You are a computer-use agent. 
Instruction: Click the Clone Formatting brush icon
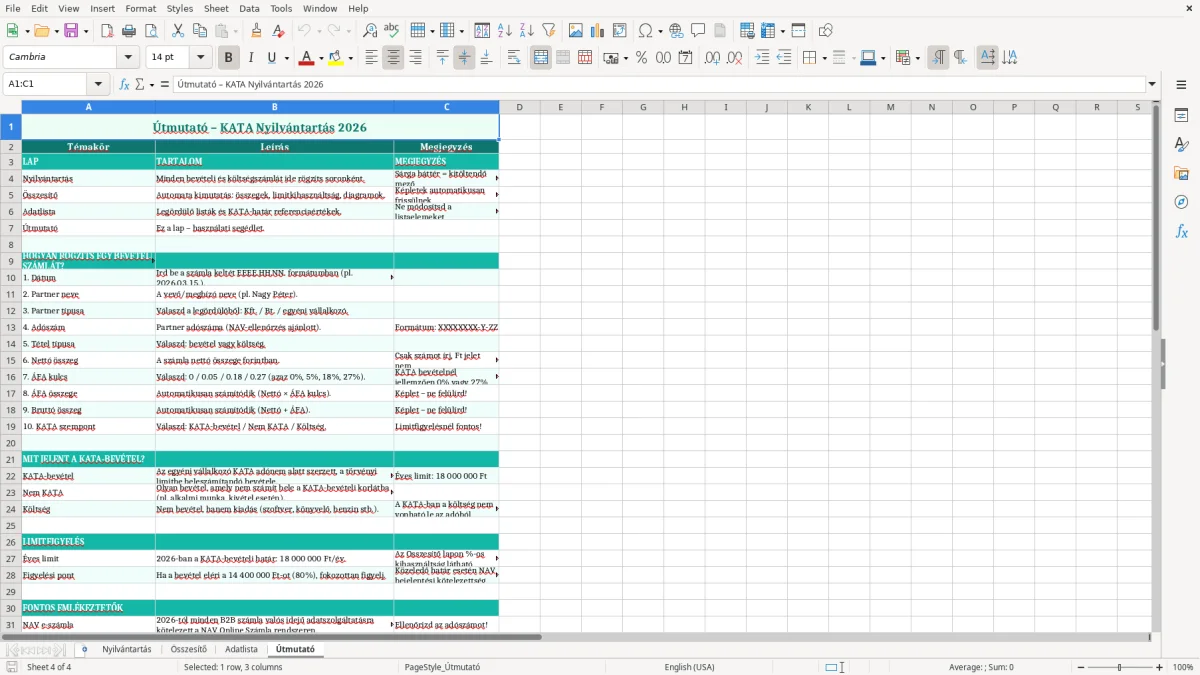tap(257, 31)
